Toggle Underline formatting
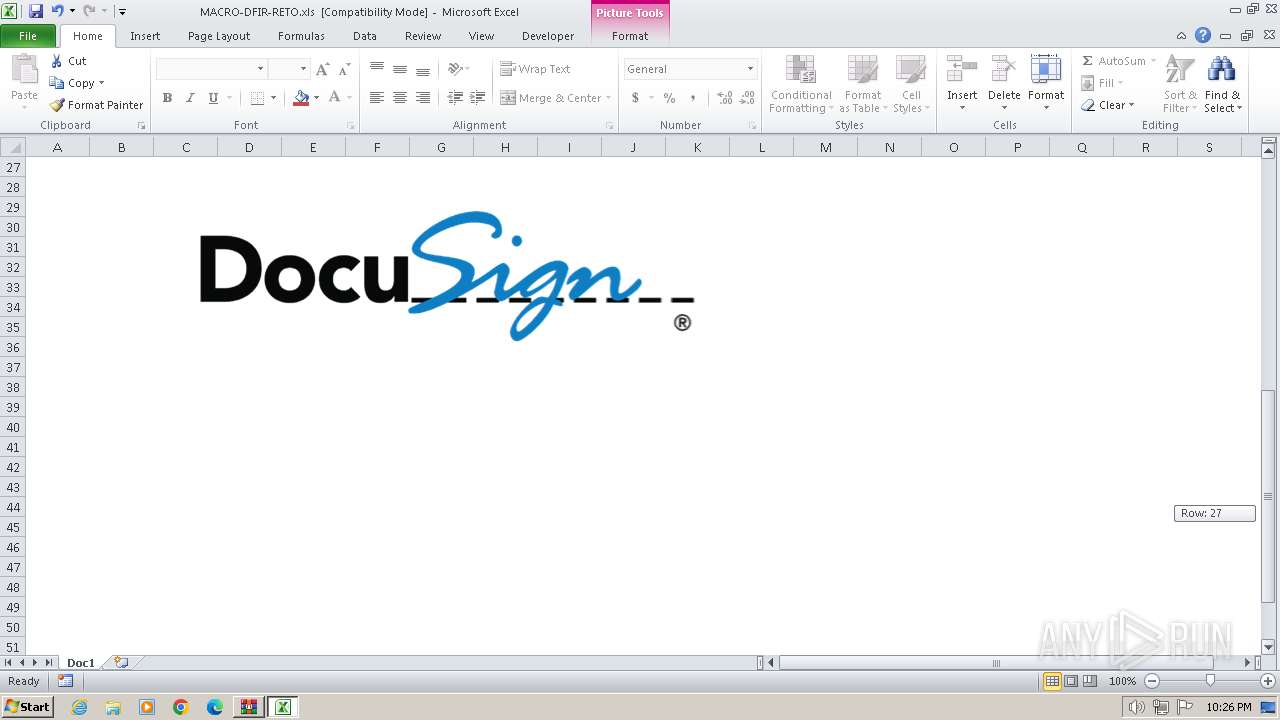Image resolution: width=1280 pixels, height=720 pixels. point(213,98)
